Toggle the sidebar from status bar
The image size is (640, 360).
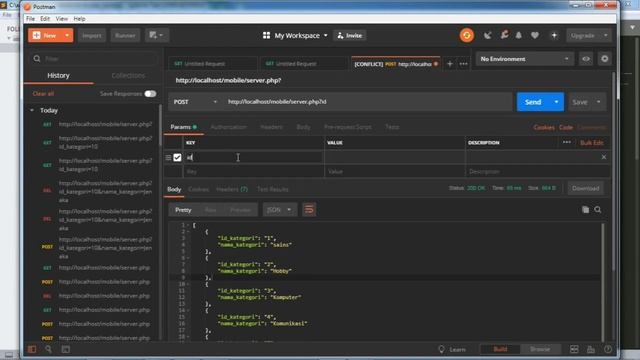[x=32, y=349]
